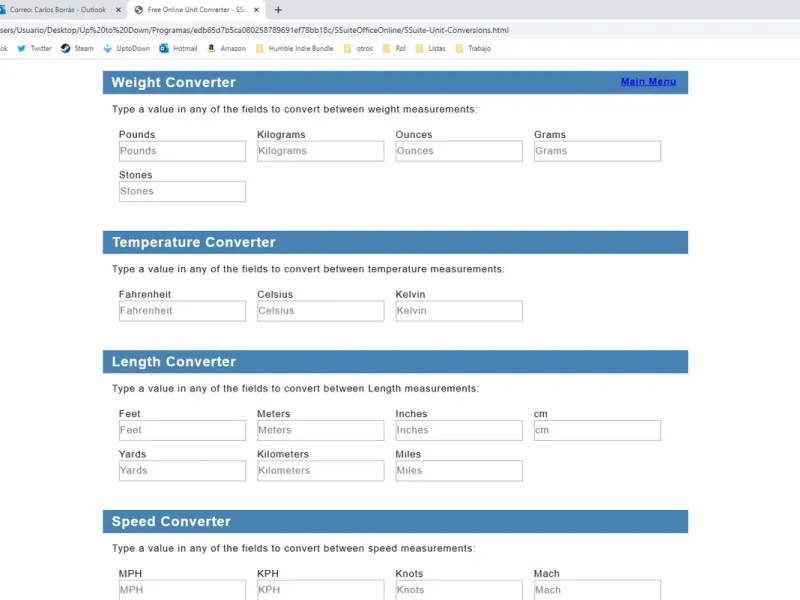The height and width of the screenshot is (600, 800).
Task: Focus the KPH input field
Action: pos(320,590)
